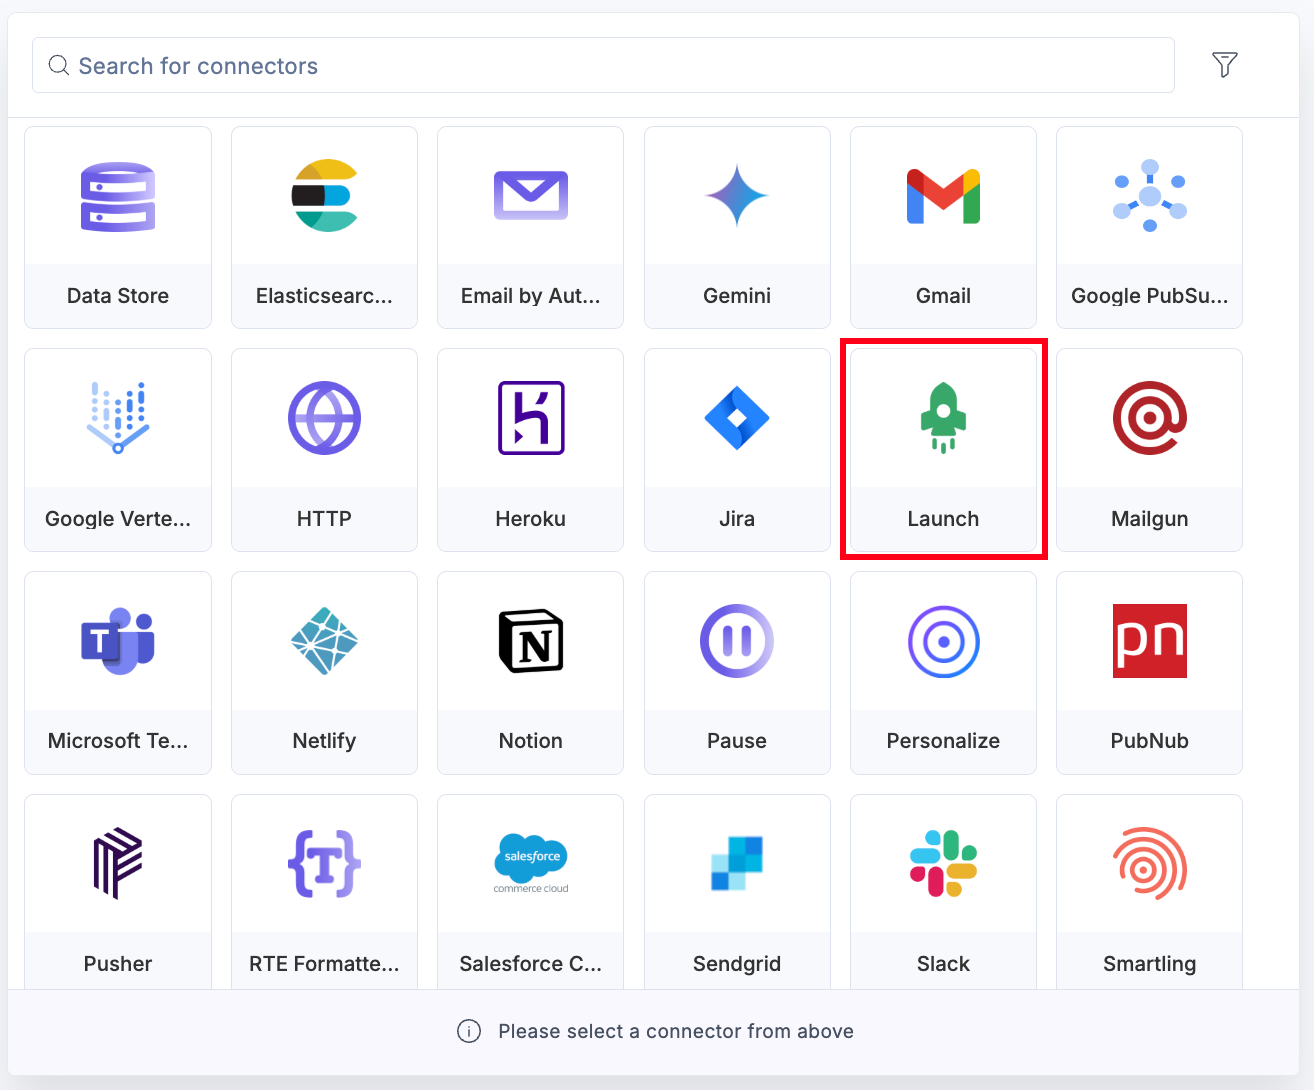This screenshot has width=1314, height=1090.
Task: Click the search magnifier icon
Action: pos(59,65)
